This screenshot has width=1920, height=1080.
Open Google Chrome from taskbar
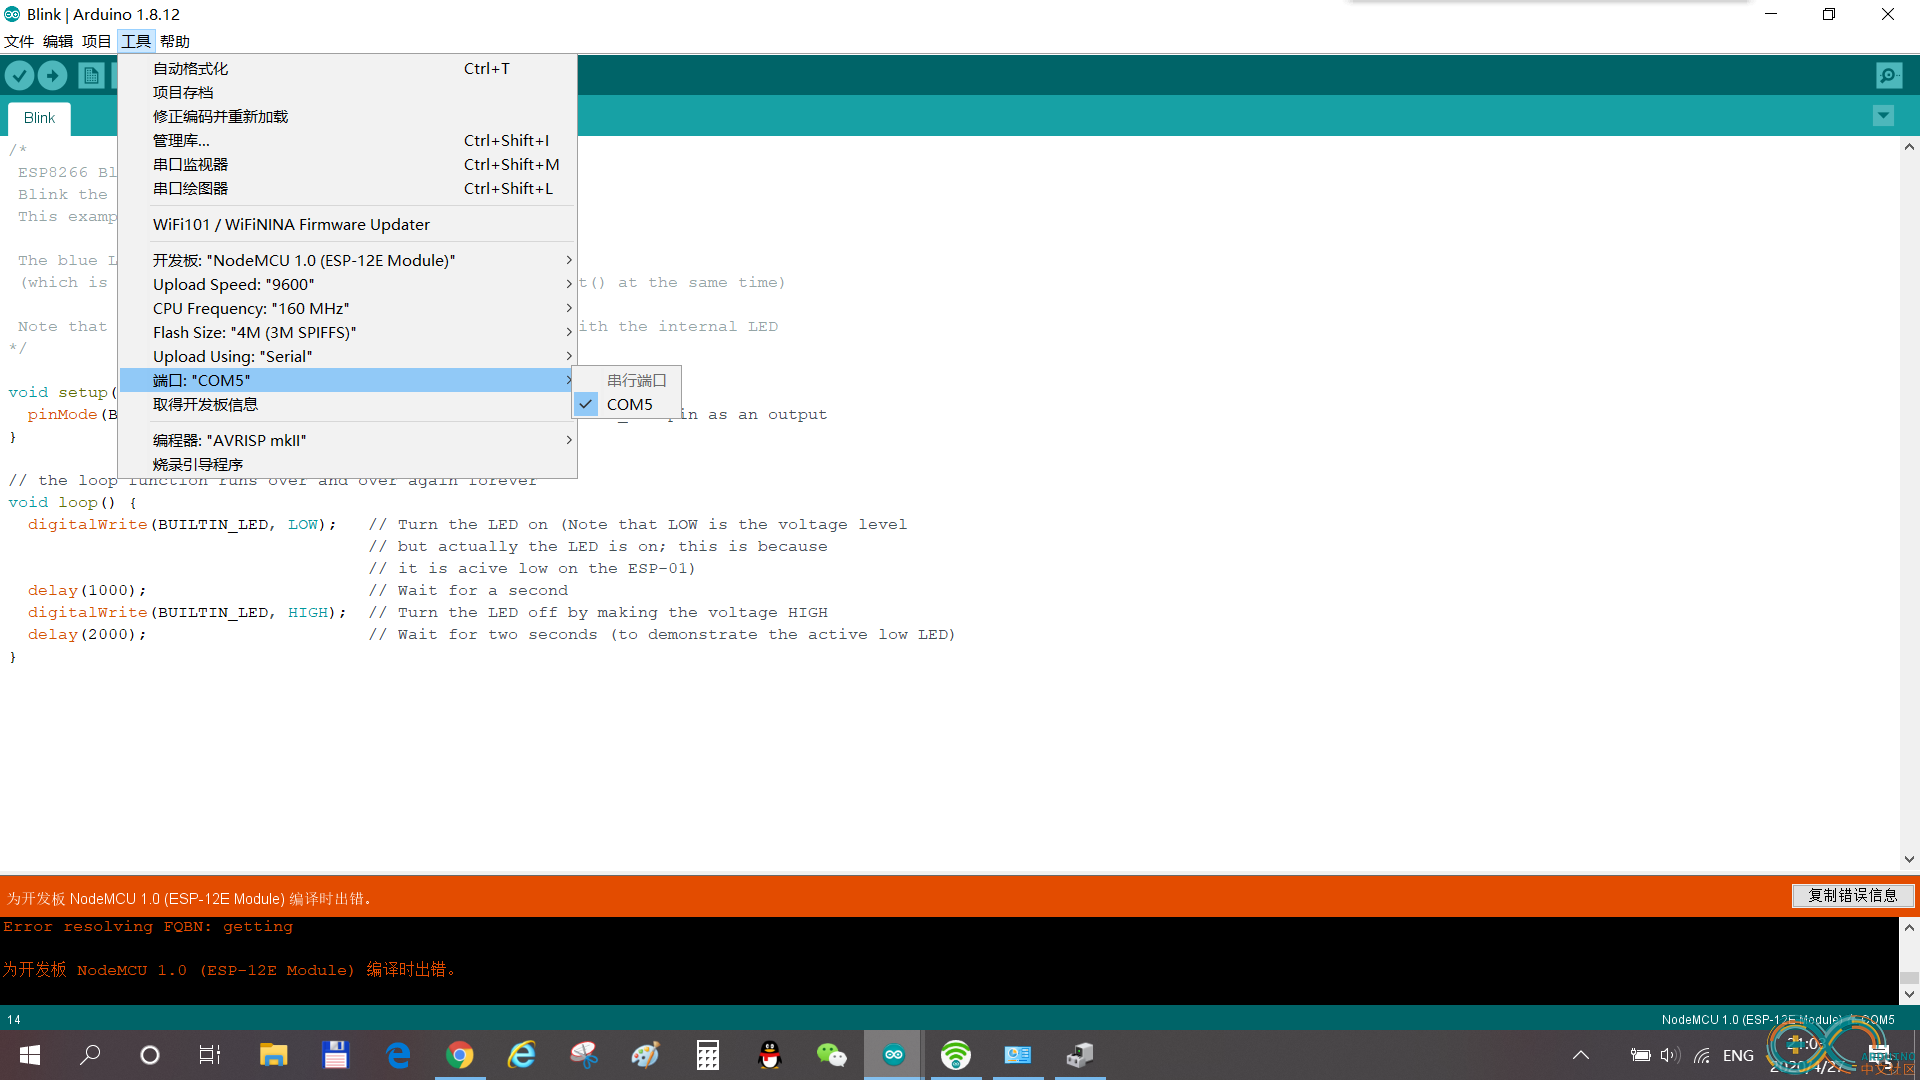pyautogui.click(x=460, y=1055)
